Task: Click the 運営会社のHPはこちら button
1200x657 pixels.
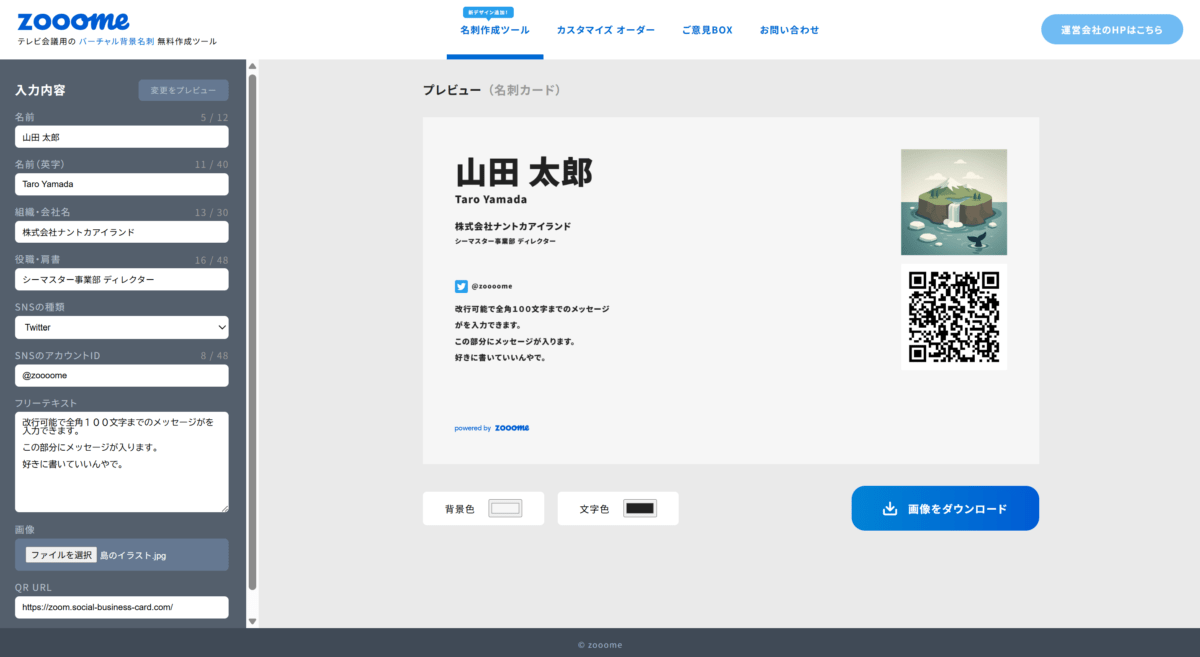Action: coord(1111,30)
